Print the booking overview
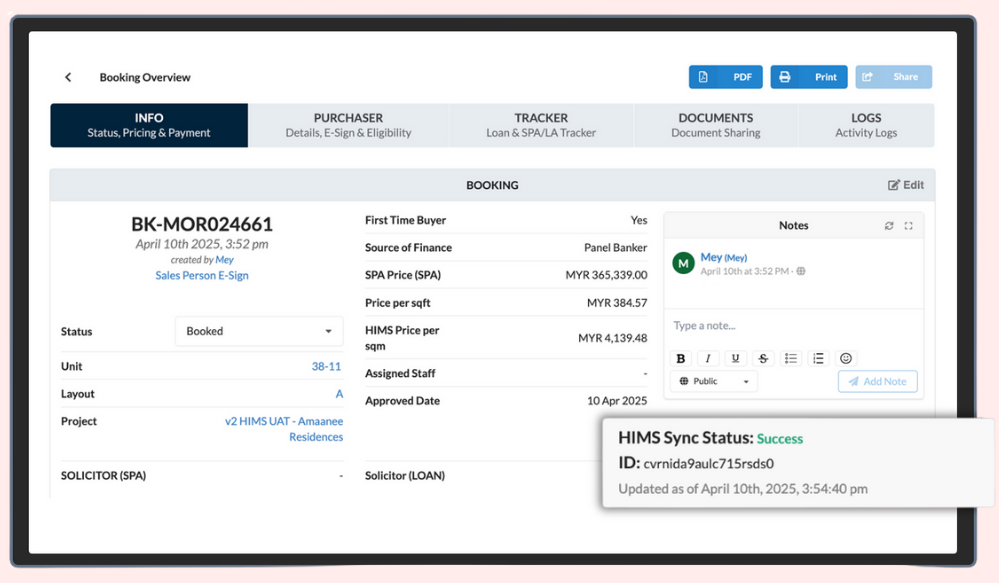 click(809, 77)
